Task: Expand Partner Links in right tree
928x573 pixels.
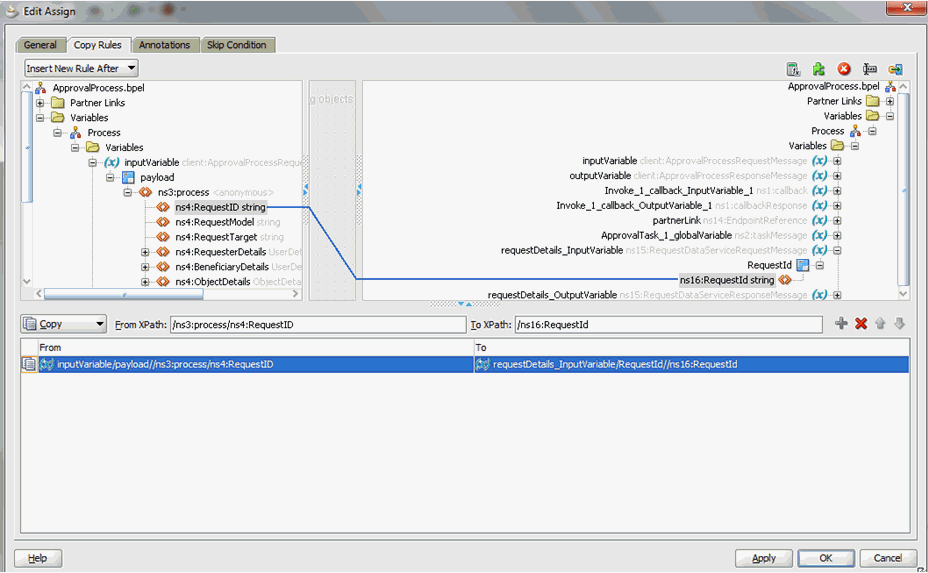Action: [x=890, y=101]
